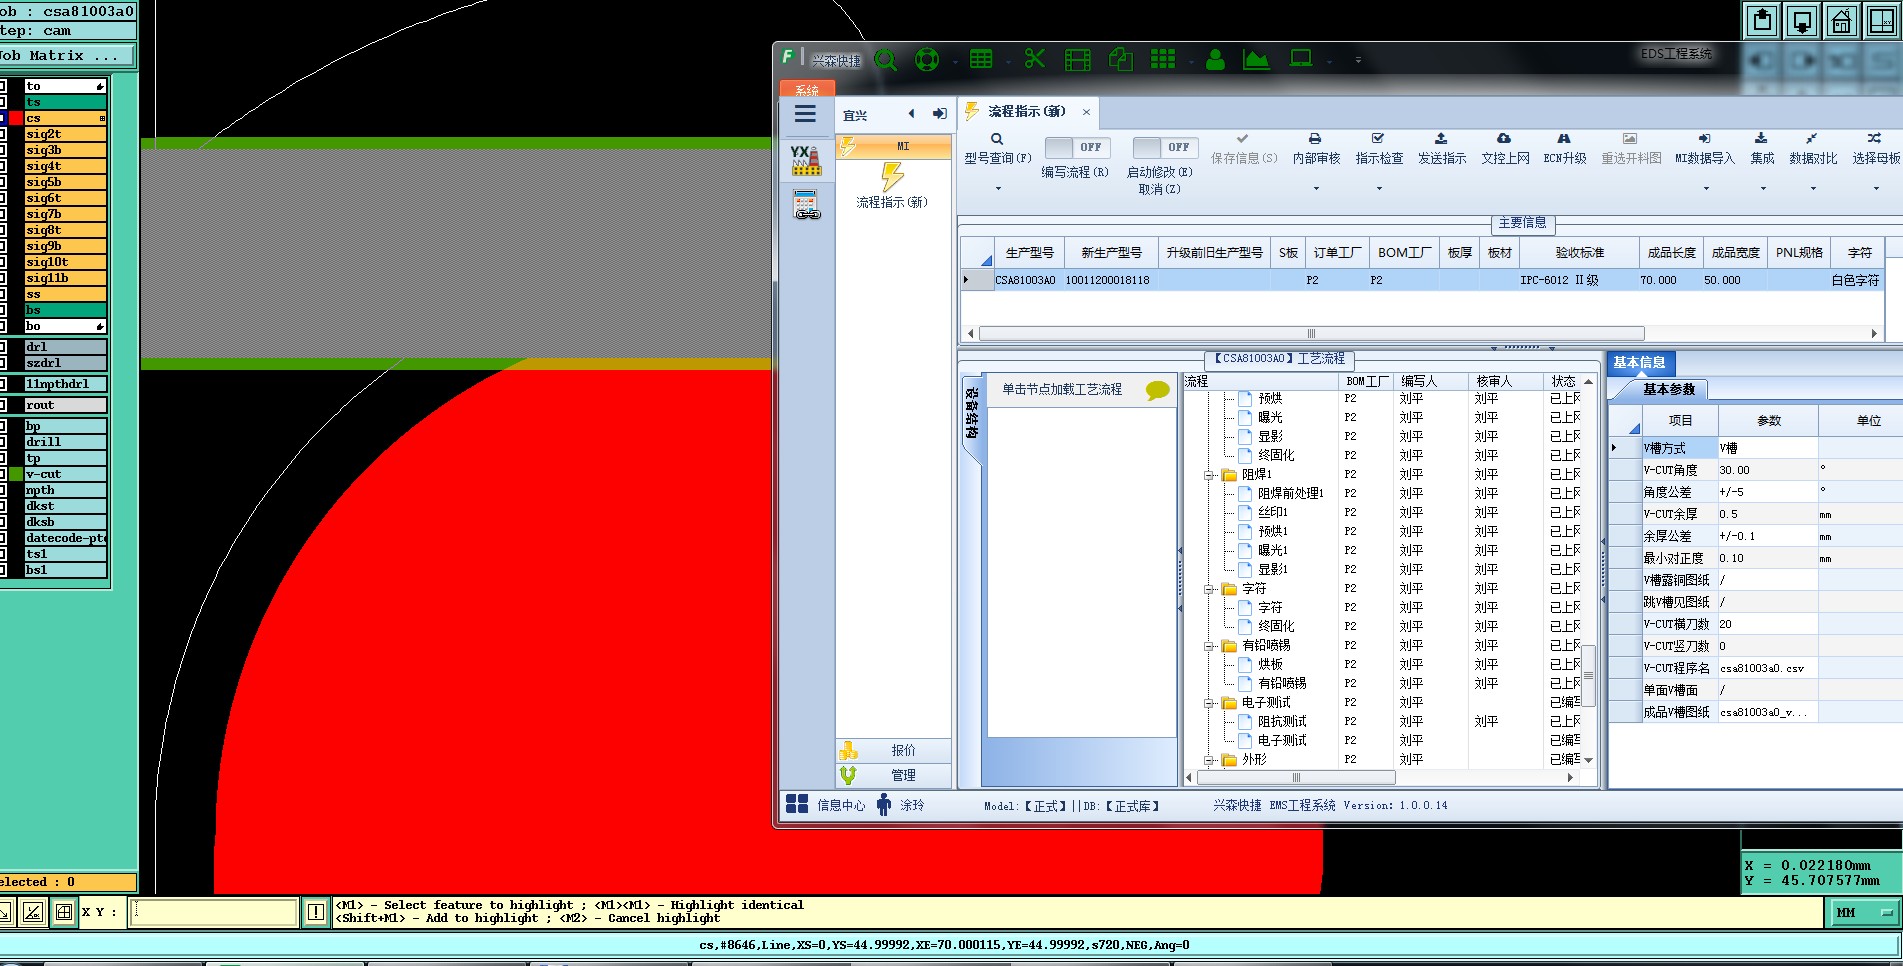
Task: Click 选择母板 shuffle toolbar button
Action: 1875,149
